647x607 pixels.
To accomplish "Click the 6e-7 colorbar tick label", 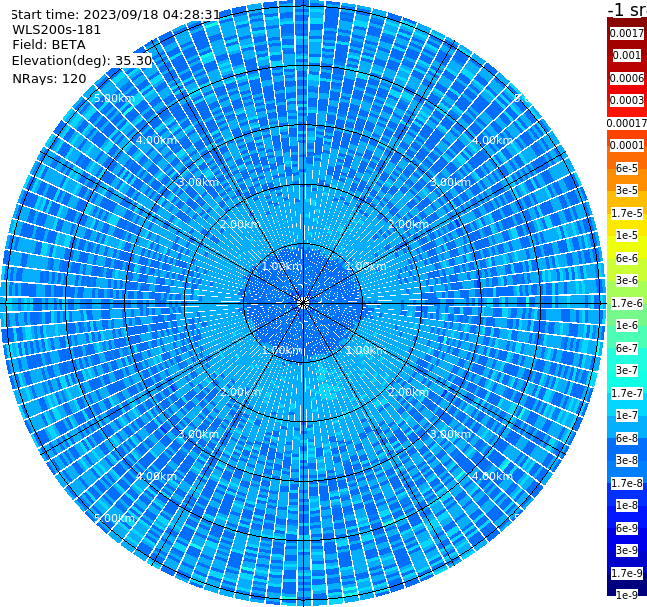I will pos(627,348).
